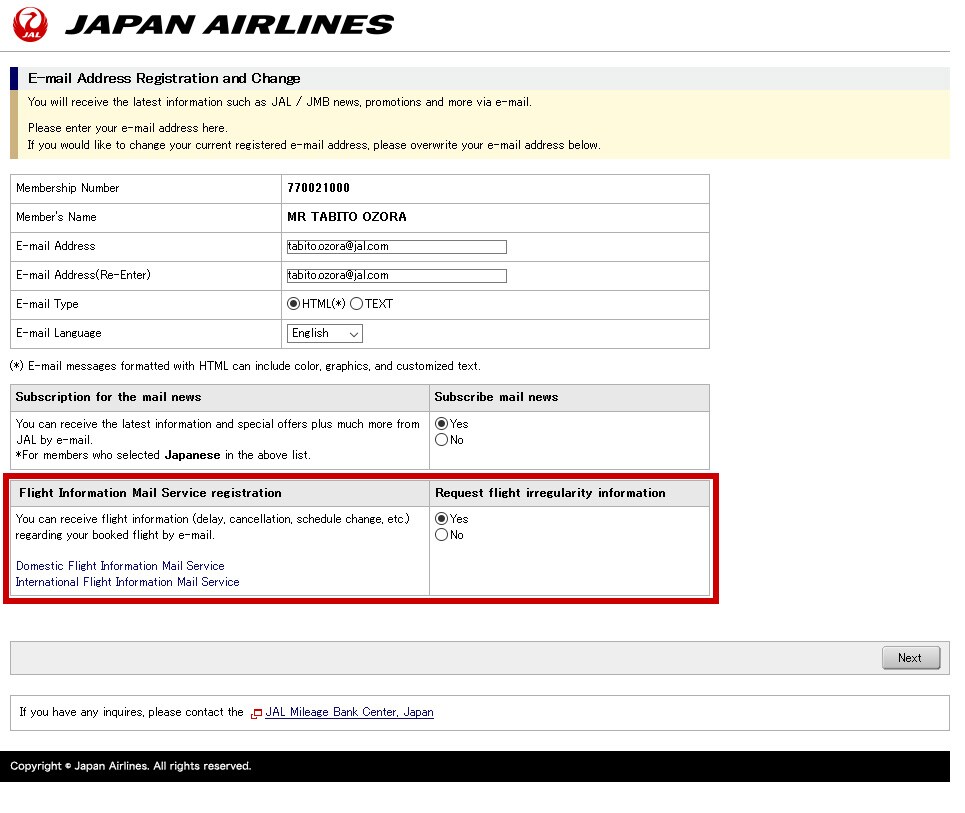Click external-link icon beside JAL Mileage Bank Center
Viewport: 965px width, 813px height.
pos(257,713)
